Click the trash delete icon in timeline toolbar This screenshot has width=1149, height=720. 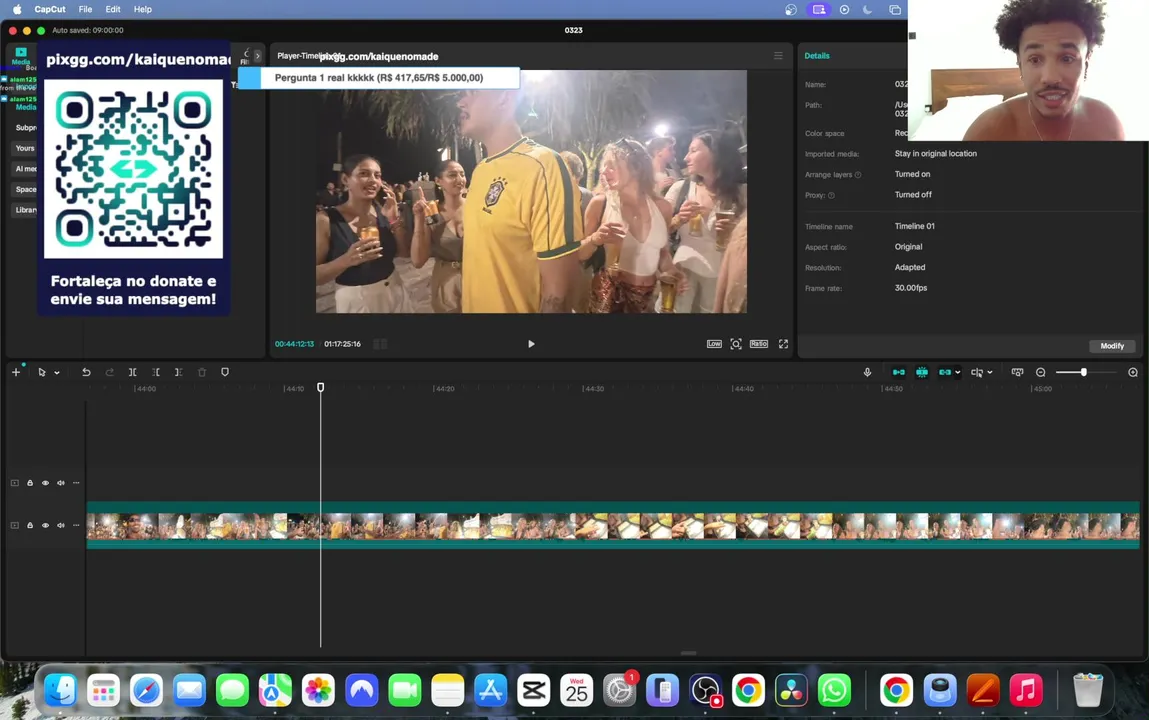tap(202, 372)
